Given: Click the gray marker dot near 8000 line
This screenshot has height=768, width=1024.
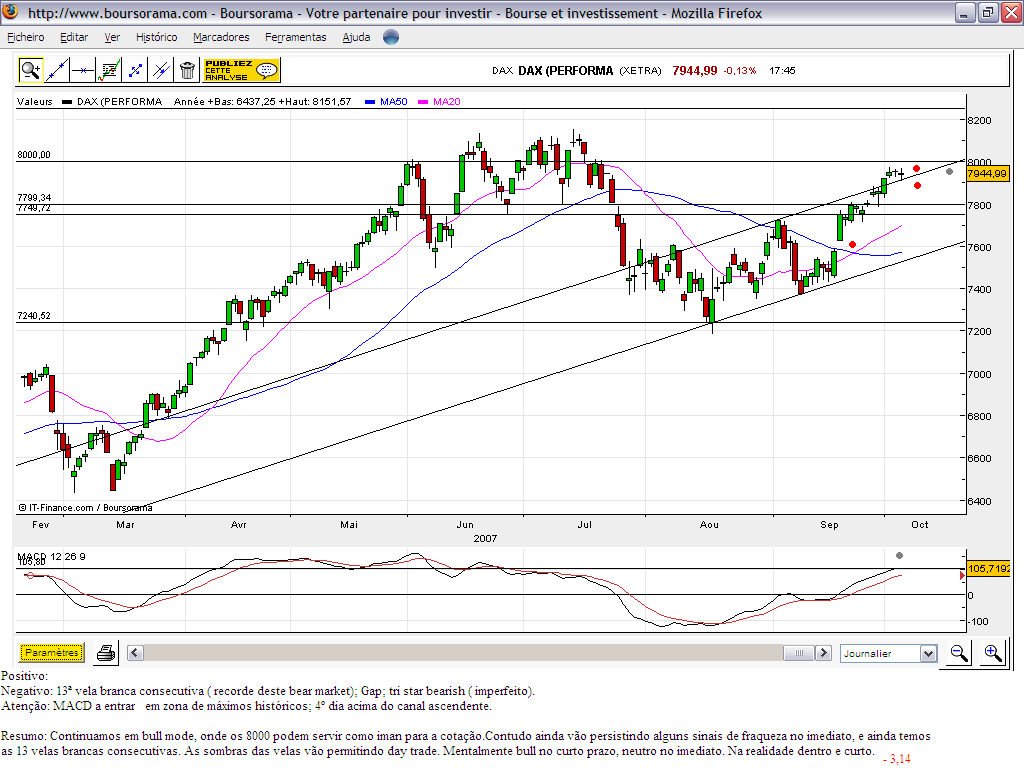Looking at the screenshot, I should [x=950, y=171].
